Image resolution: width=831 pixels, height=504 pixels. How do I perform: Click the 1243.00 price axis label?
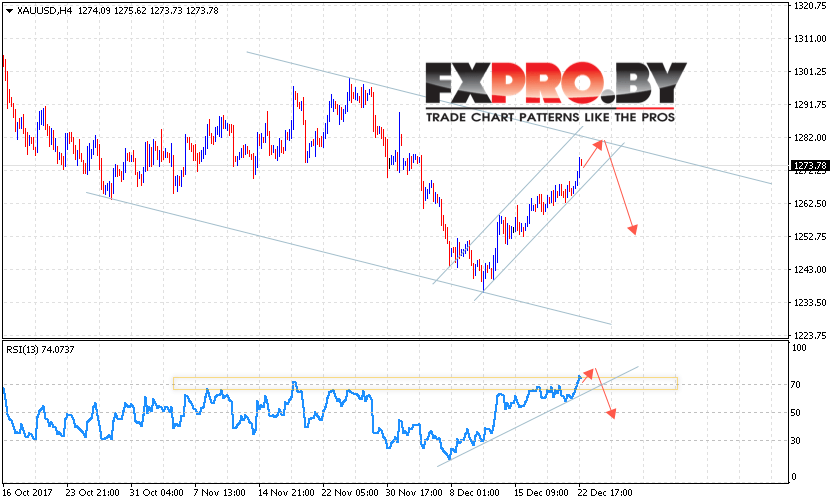click(810, 270)
